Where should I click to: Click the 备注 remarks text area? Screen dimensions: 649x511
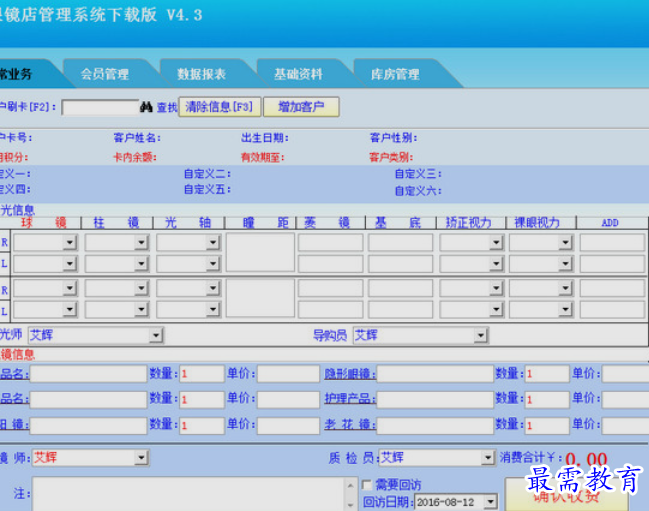click(x=188, y=494)
